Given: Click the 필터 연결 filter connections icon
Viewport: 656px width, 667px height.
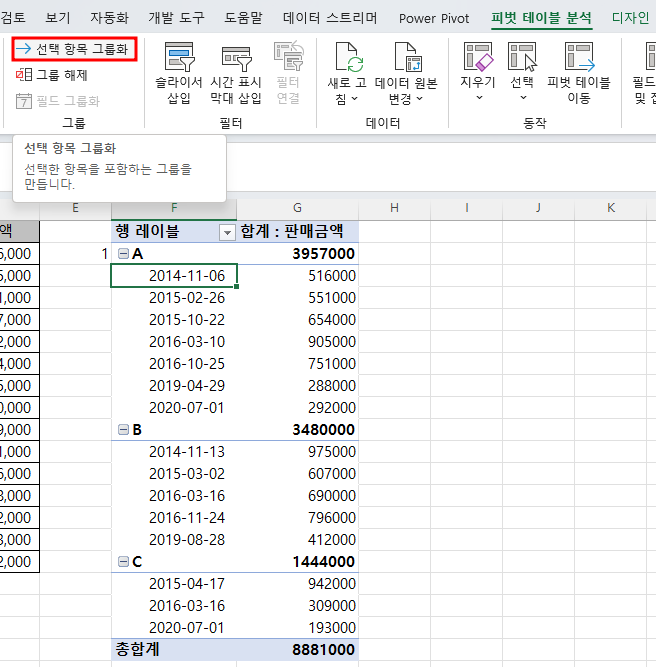Looking at the screenshot, I should pyautogui.click(x=288, y=73).
